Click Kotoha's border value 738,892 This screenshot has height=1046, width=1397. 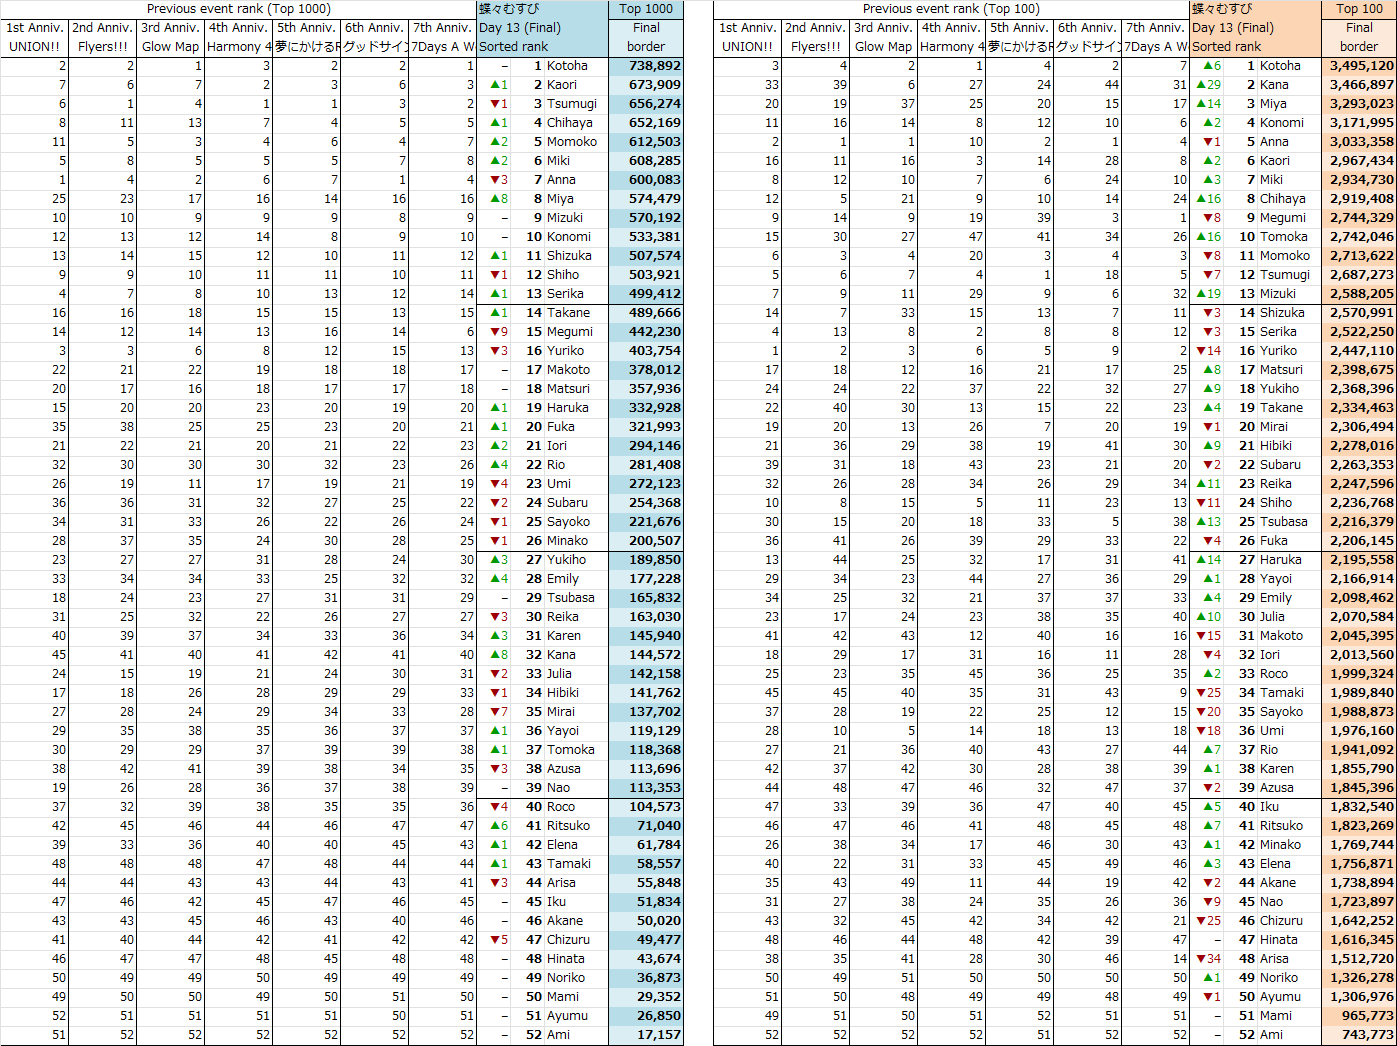646,66
